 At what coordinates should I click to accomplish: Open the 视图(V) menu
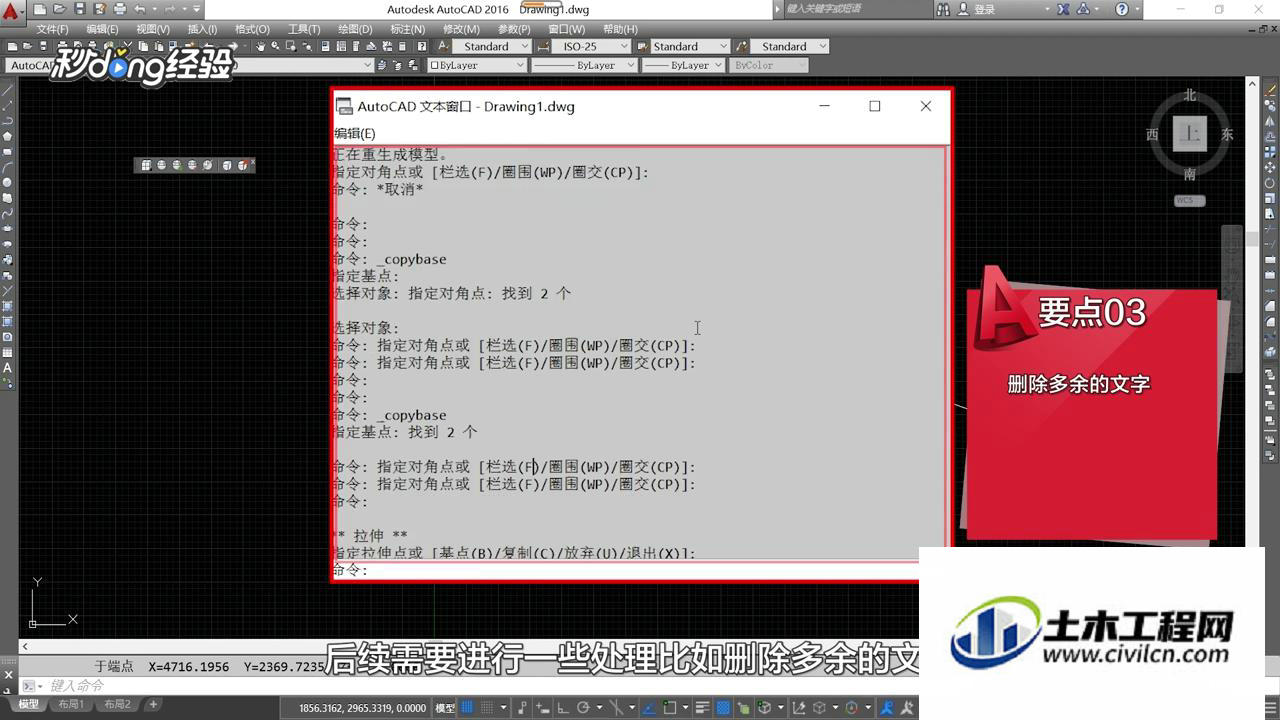tap(153, 29)
